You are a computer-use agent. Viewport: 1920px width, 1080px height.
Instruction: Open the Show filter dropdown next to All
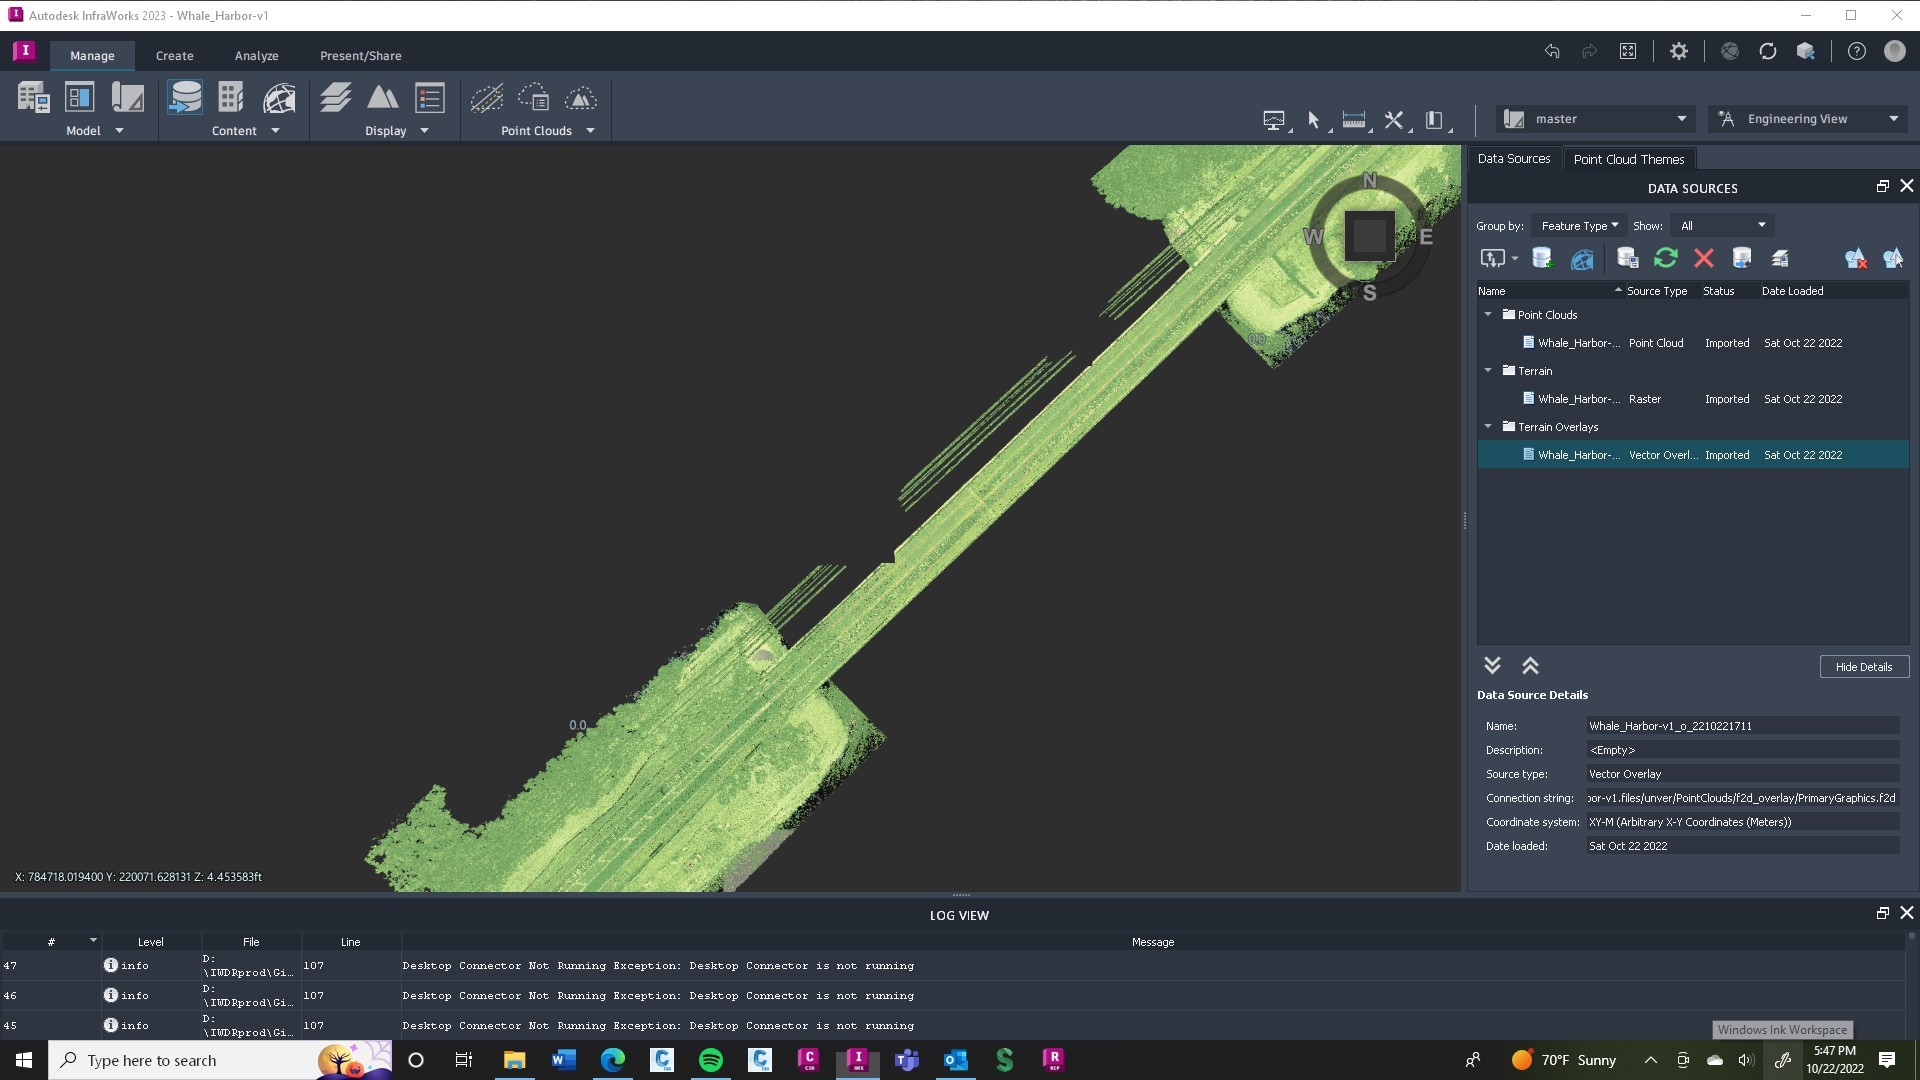[x=1721, y=225]
